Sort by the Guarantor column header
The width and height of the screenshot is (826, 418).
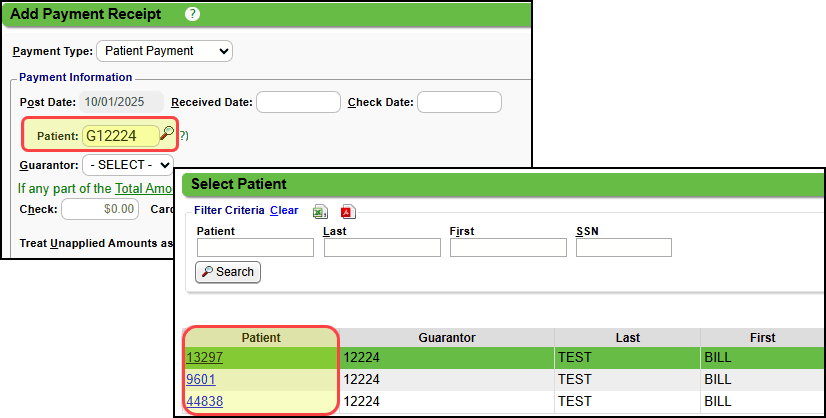coord(447,338)
